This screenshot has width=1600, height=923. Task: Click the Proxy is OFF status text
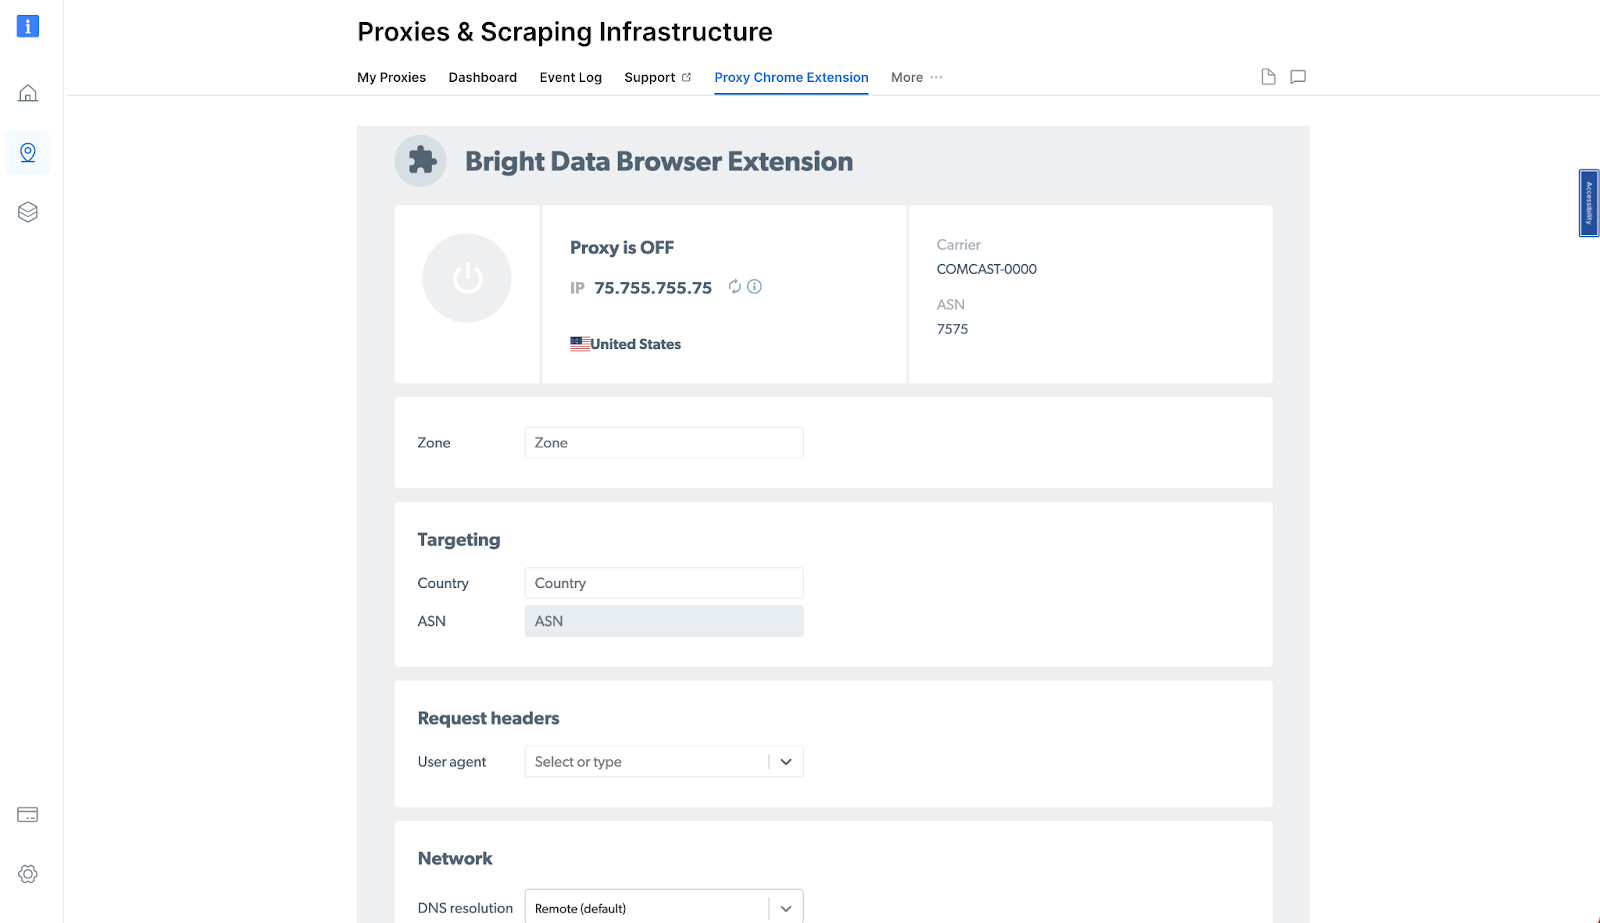pos(622,248)
